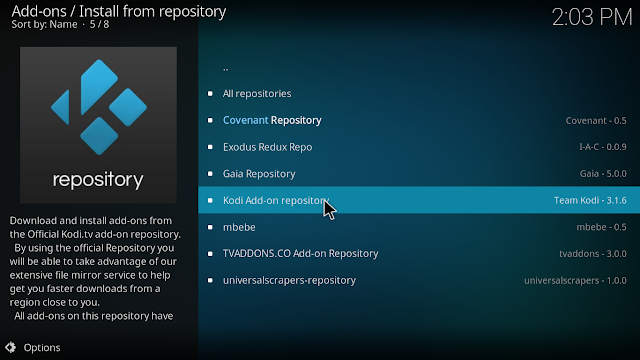Click bullet icon beside mbebe
The height and width of the screenshot is (360, 640).
[210, 227]
